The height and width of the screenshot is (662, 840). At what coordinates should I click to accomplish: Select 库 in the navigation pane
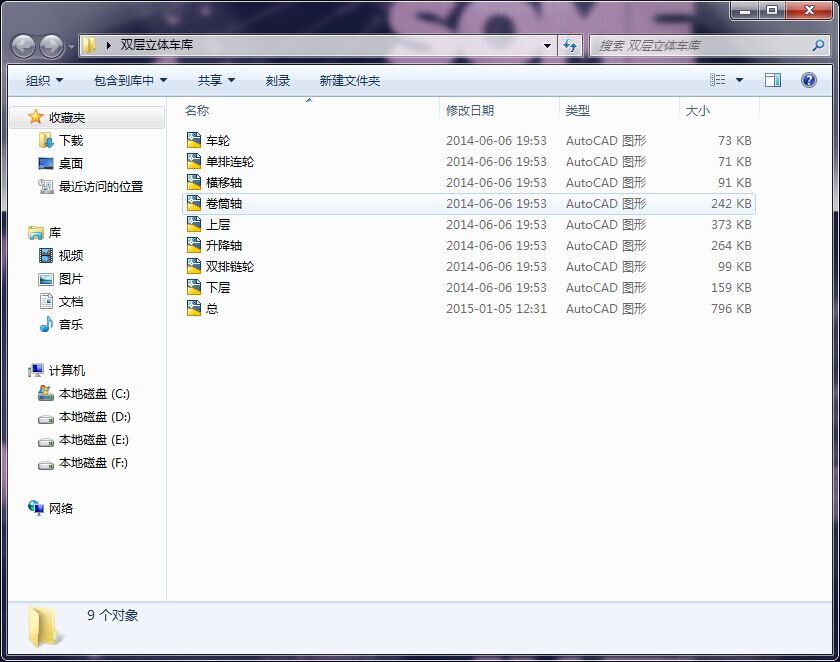coord(45,232)
